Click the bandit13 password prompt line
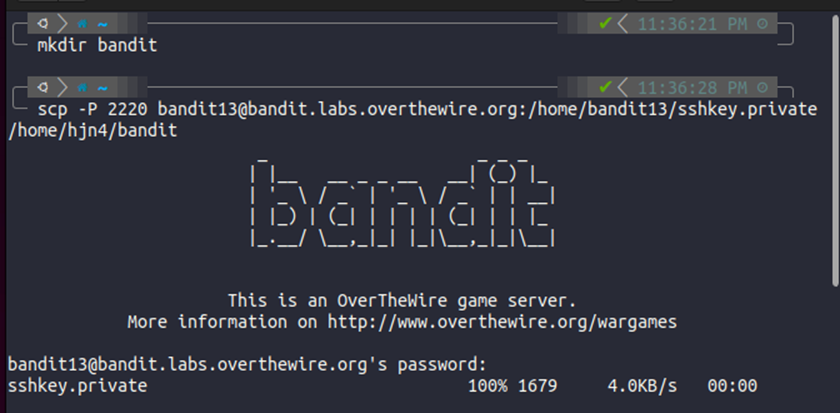The width and height of the screenshot is (840, 413). (x=247, y=365)
